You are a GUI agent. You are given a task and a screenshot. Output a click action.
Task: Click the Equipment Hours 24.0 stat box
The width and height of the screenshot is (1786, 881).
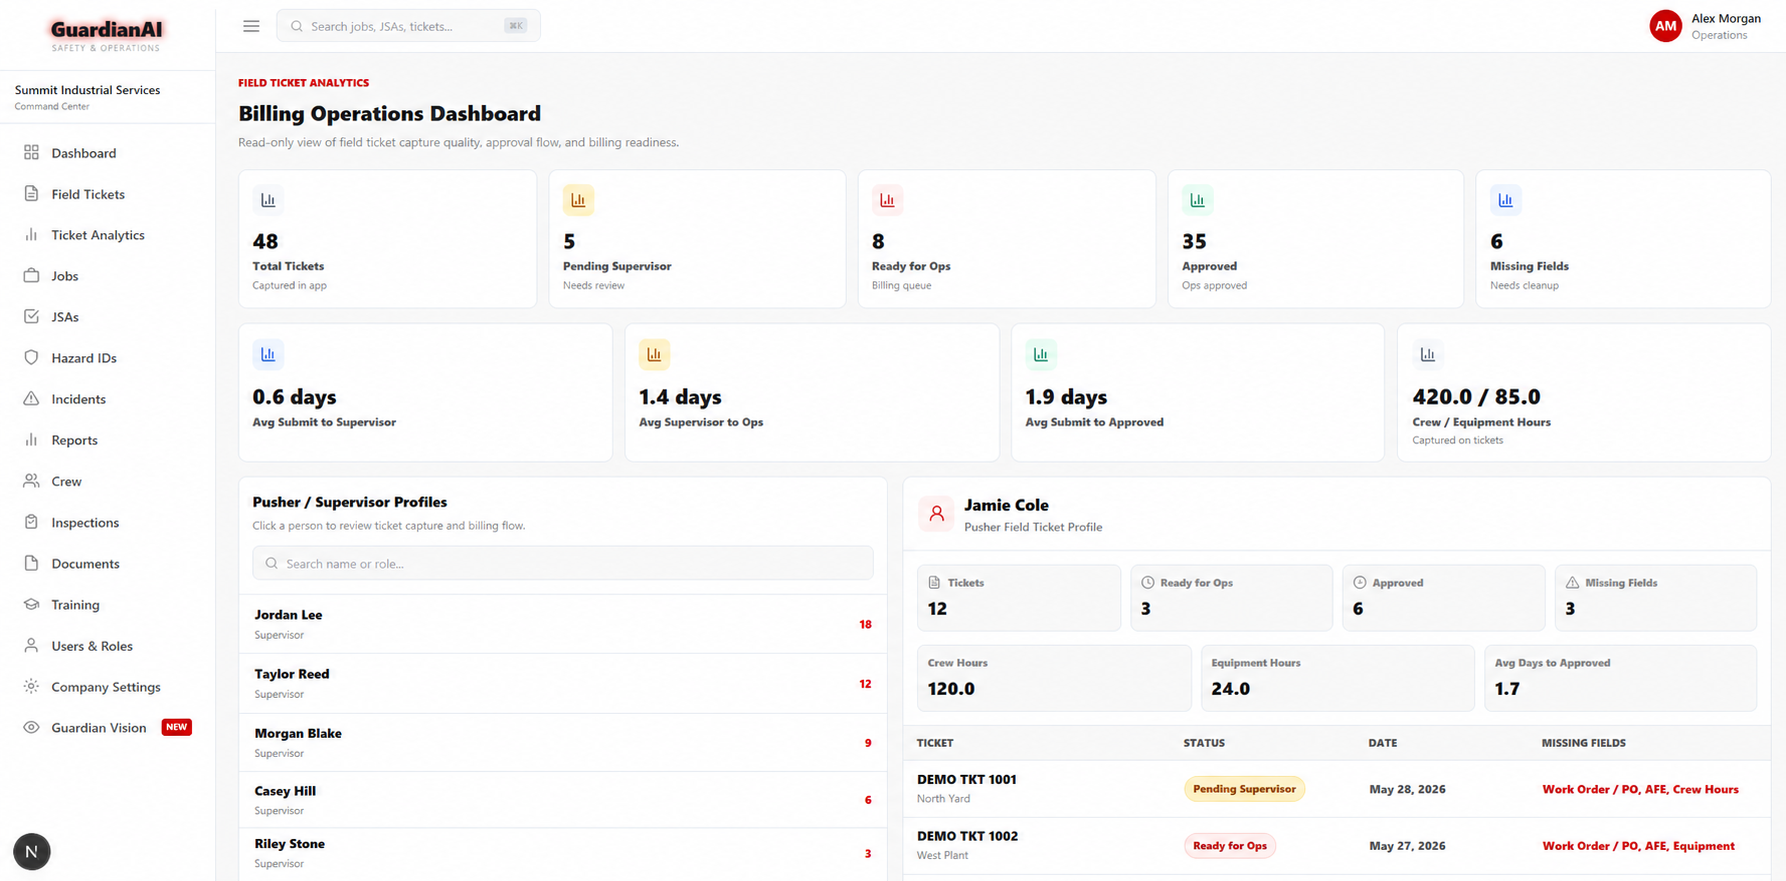point(1337,678)
